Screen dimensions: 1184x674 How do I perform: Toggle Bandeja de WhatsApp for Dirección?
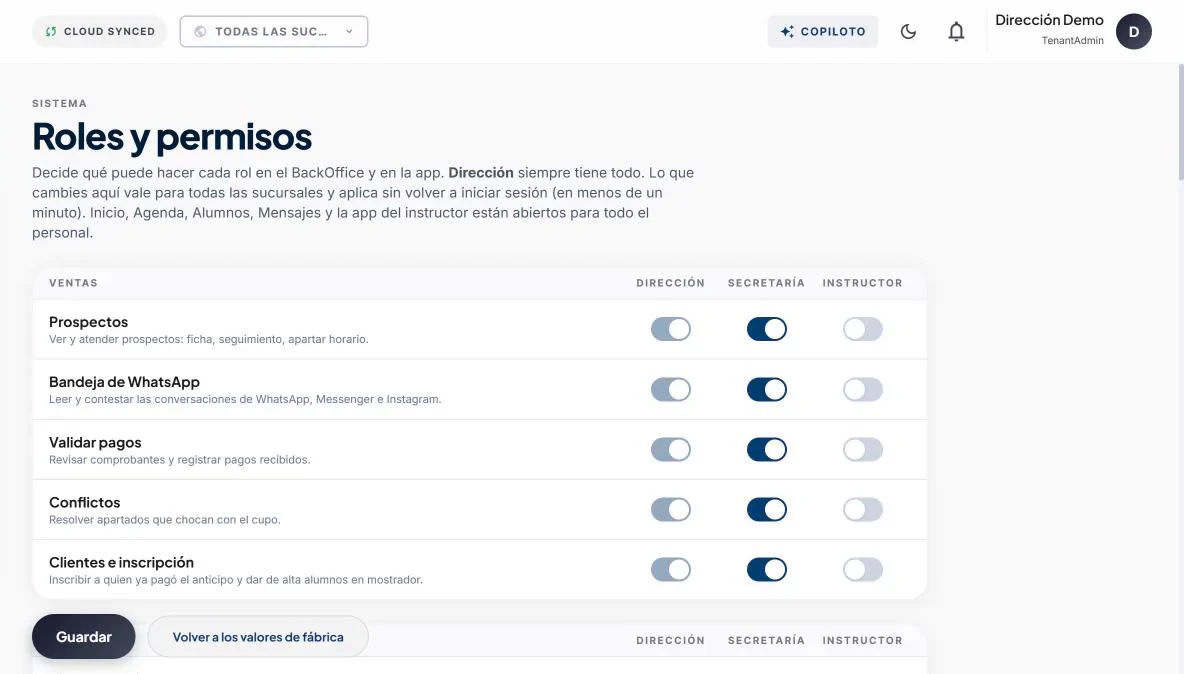pyautogui.click(x=671, y=389)
